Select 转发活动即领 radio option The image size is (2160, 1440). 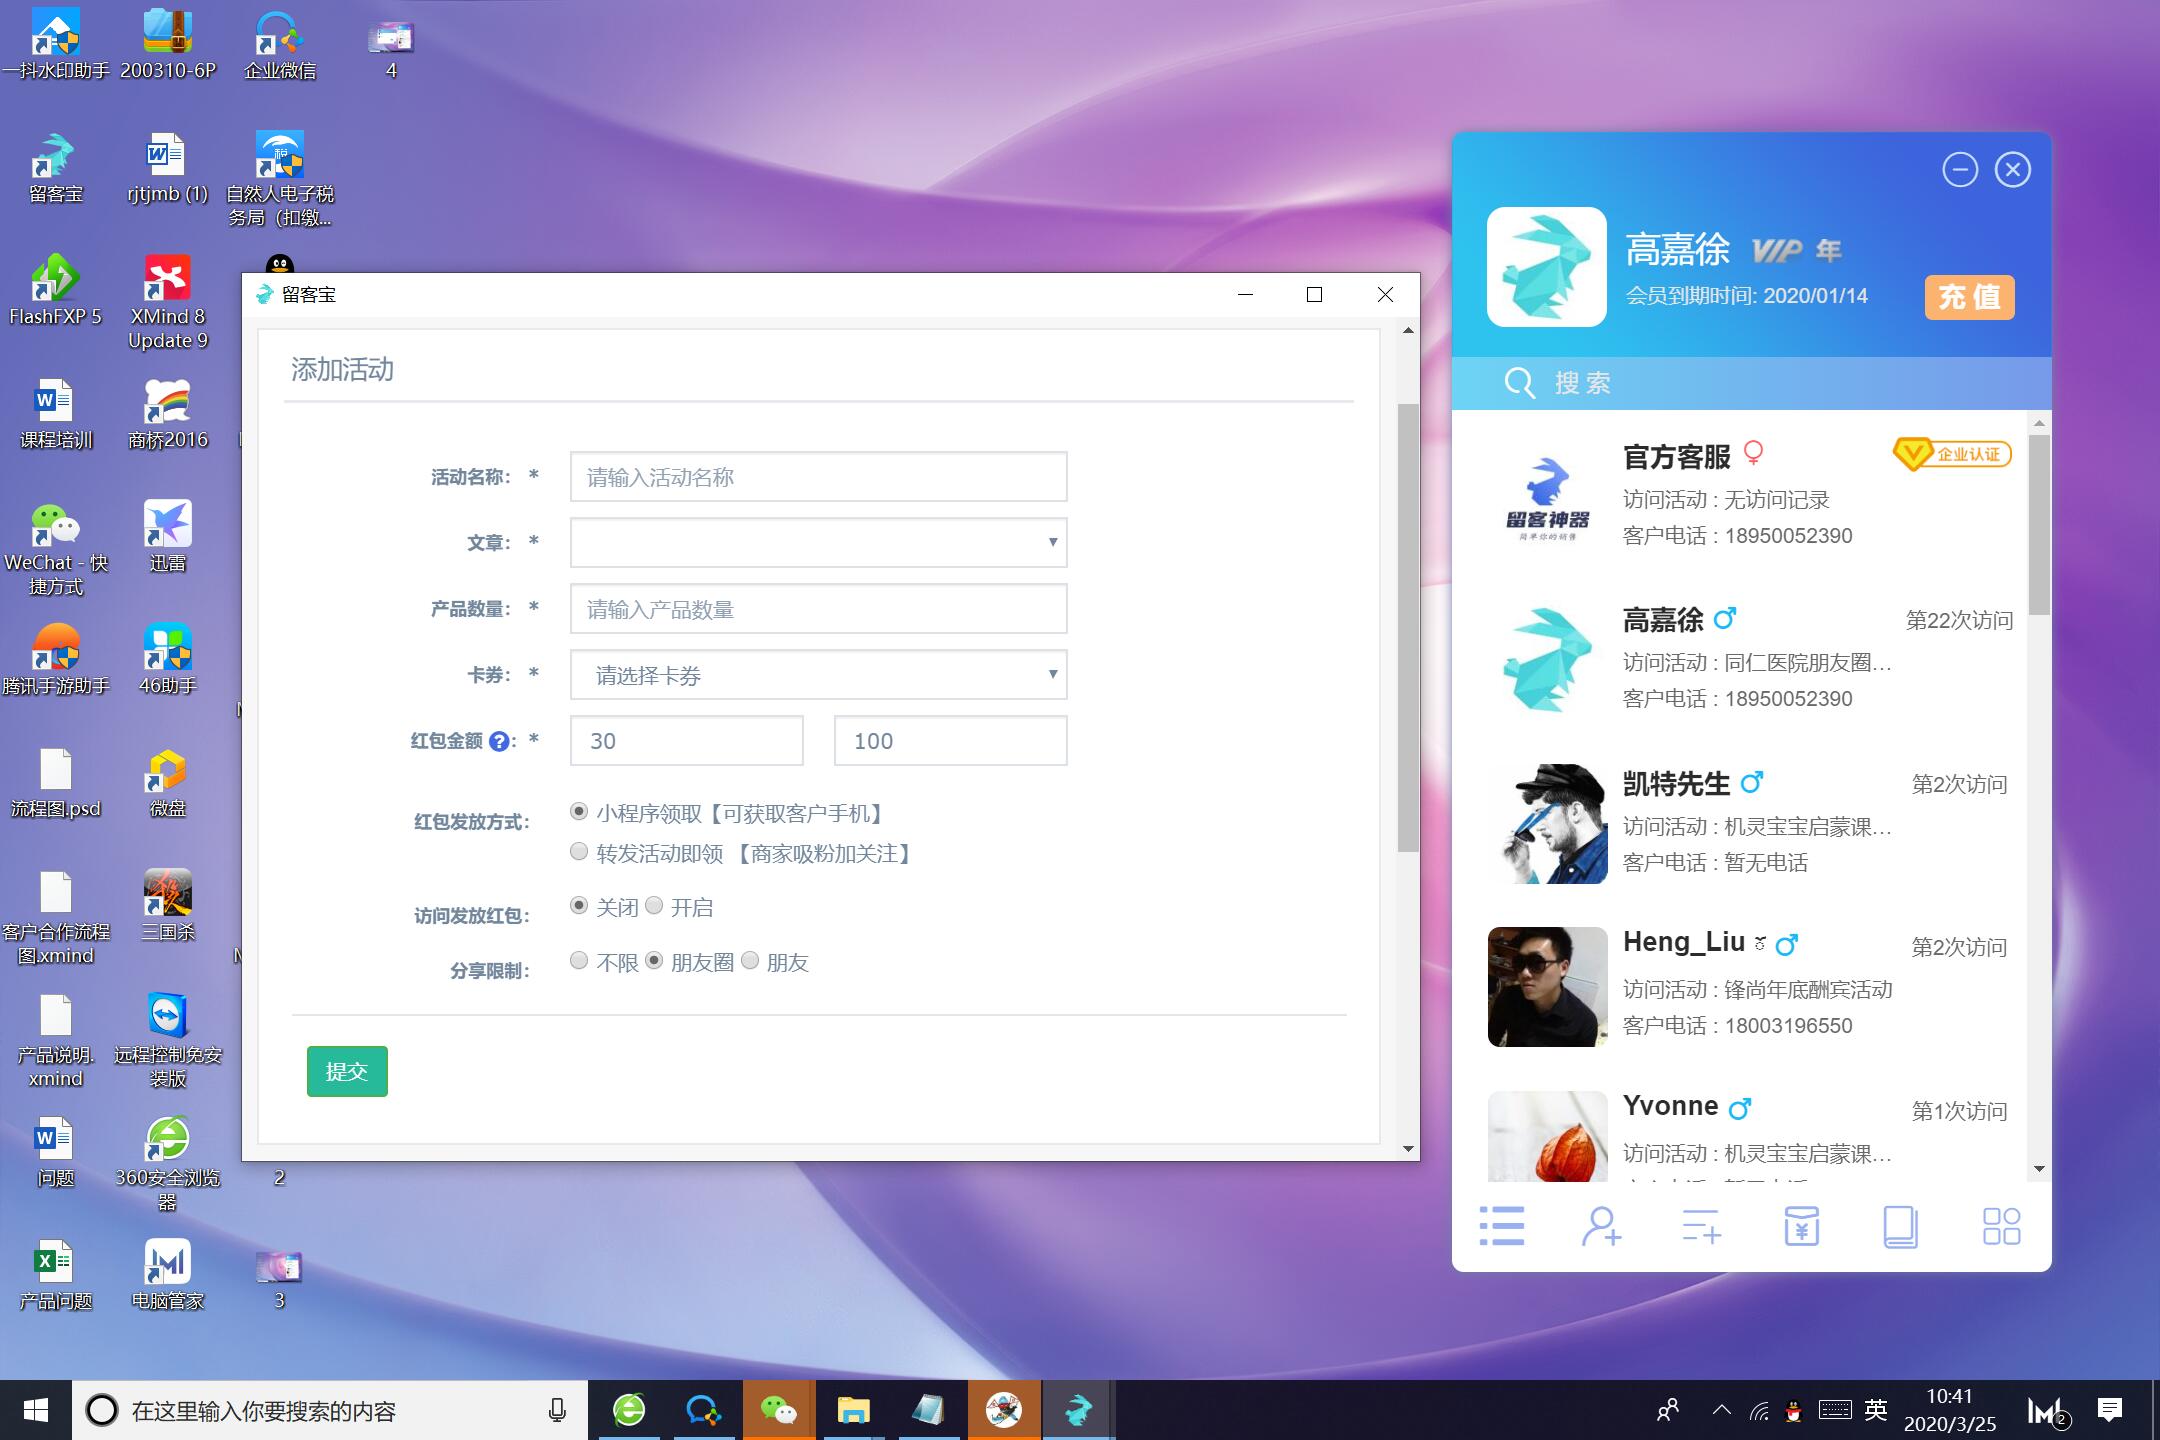tap(579, 852)
